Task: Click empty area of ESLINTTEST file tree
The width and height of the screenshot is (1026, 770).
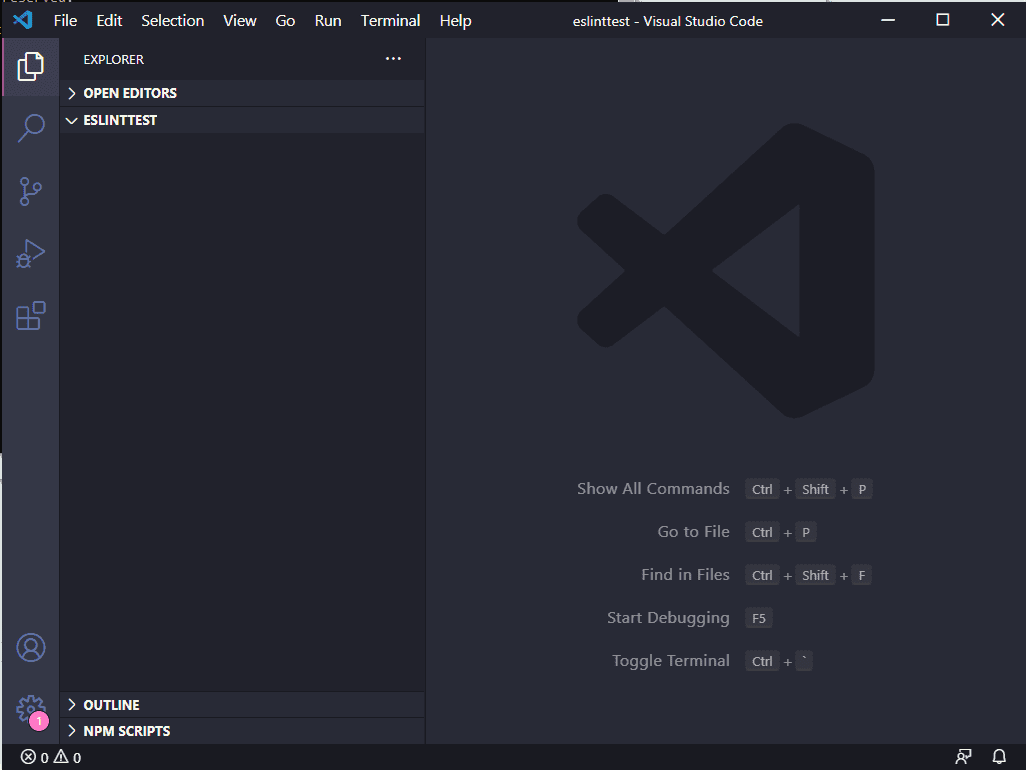Action: click(x=242, y=412)
